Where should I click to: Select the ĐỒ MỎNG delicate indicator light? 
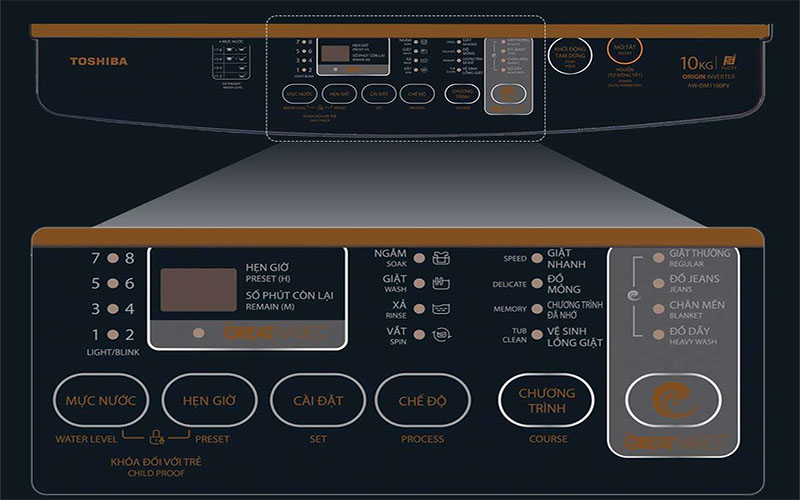[537, 284]
